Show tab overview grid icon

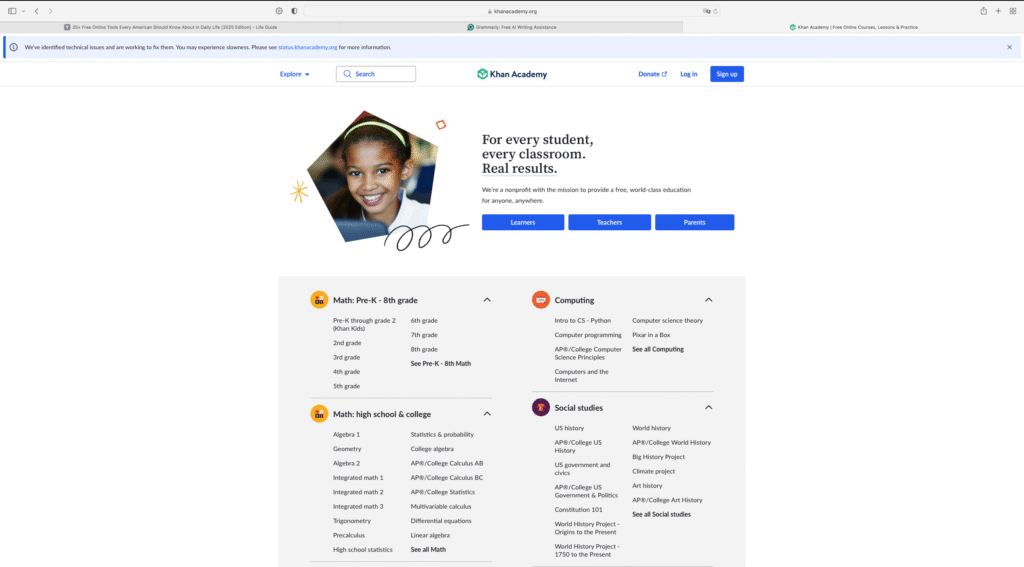[1013, 11]
